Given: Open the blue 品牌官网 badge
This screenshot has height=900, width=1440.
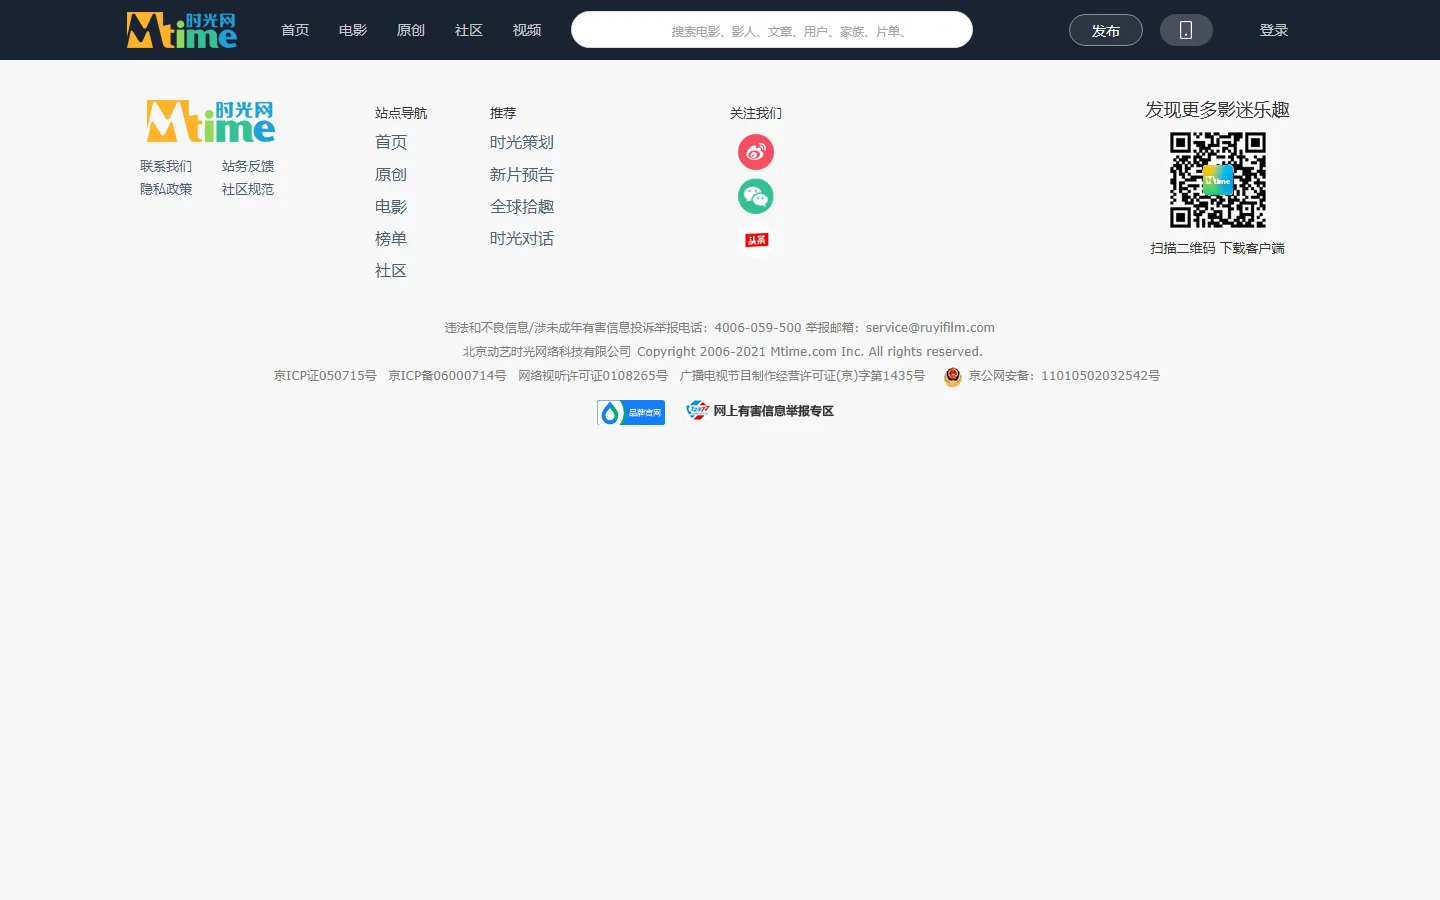Looking at the screenshot, I should (631, 412).
